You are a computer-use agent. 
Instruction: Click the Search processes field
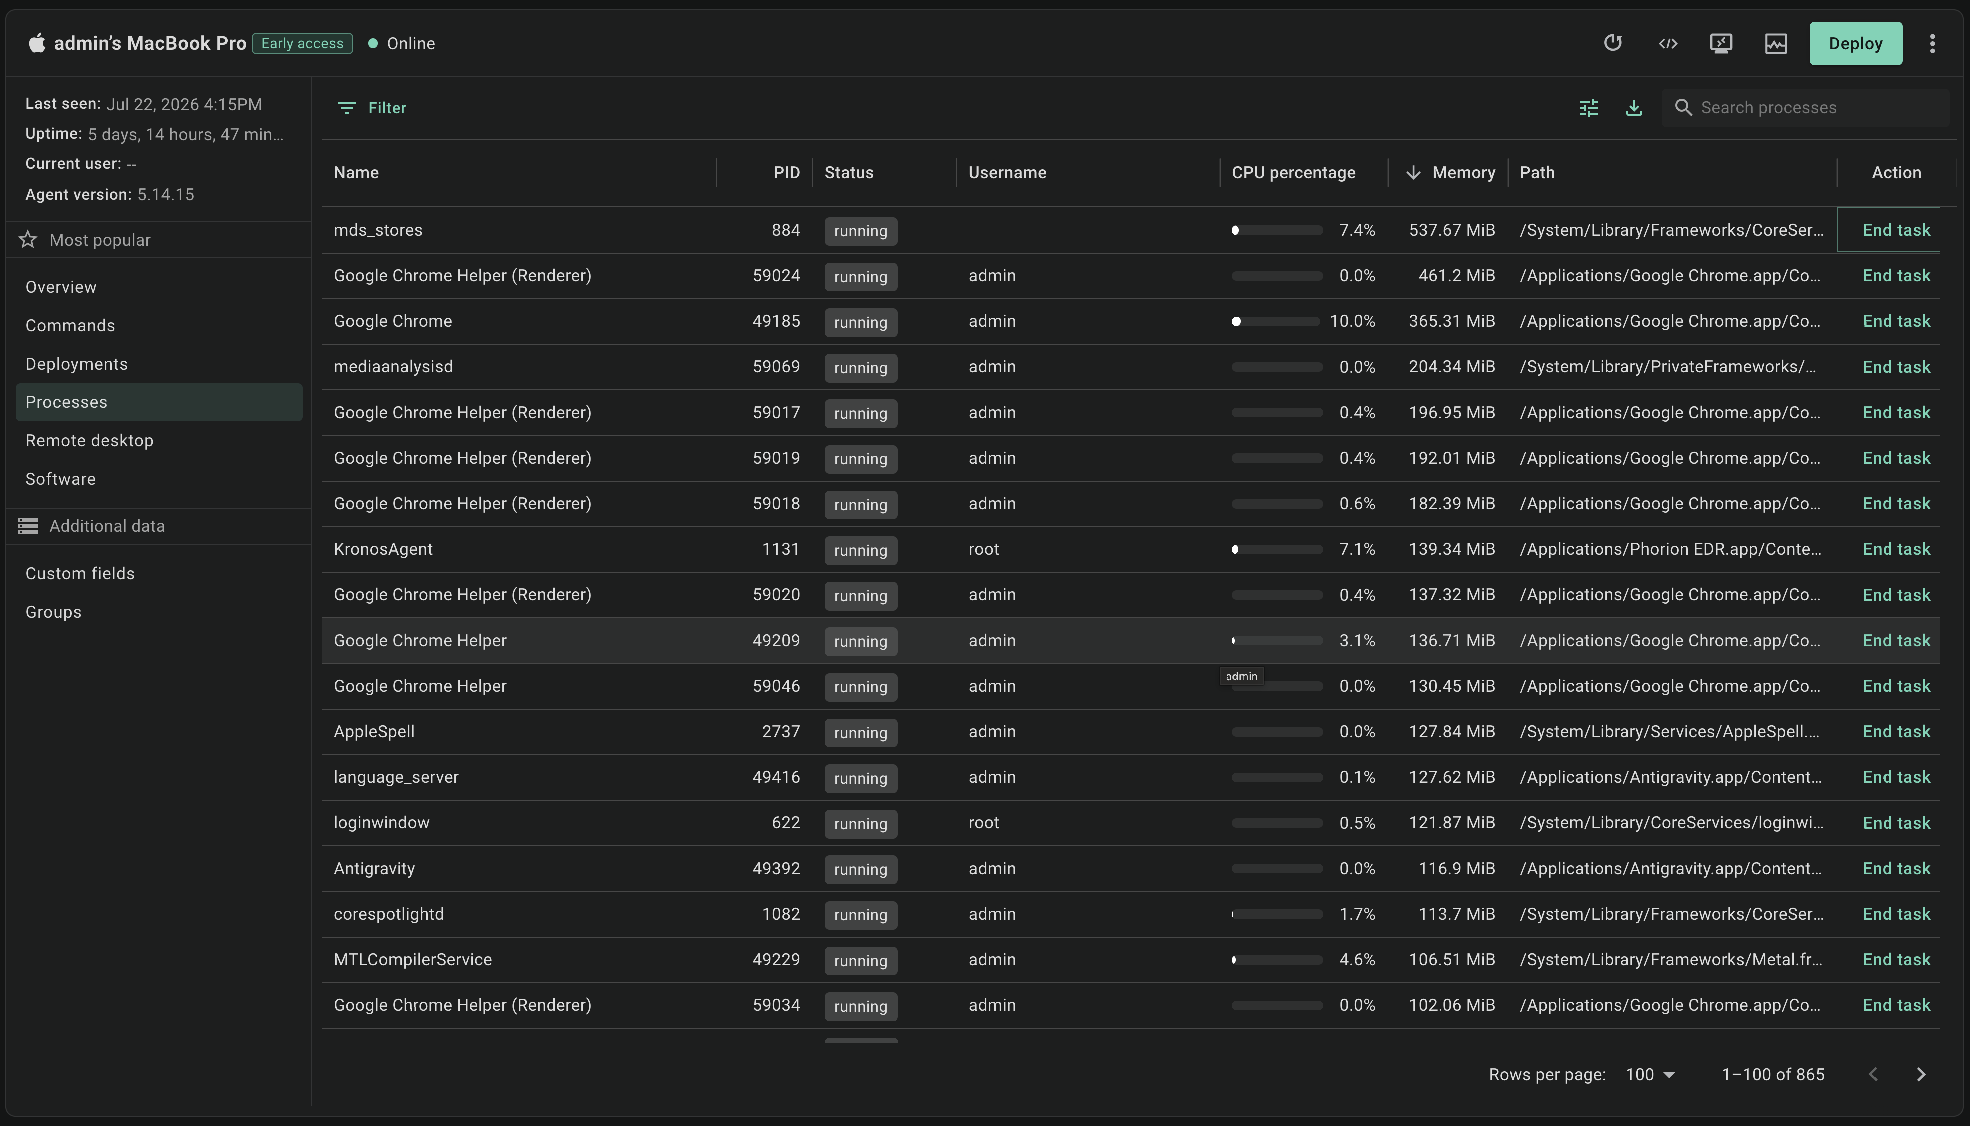point(1806,107)
